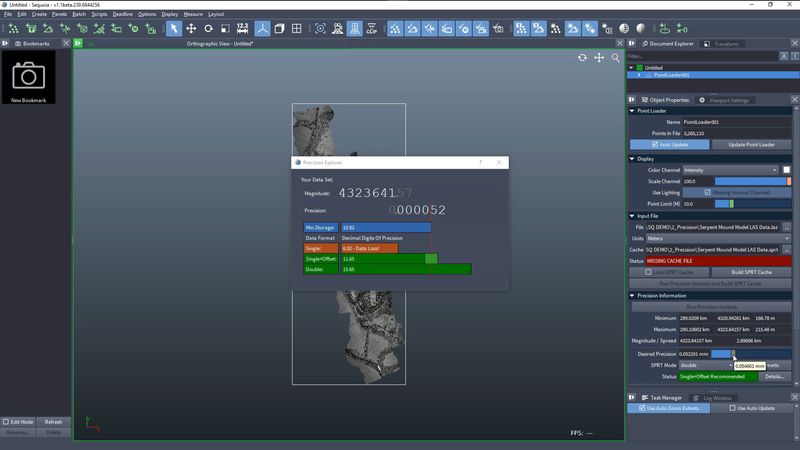Click the orbit view icon in viewport
Viewport: 800px width, 450px height.
[582, 58]
